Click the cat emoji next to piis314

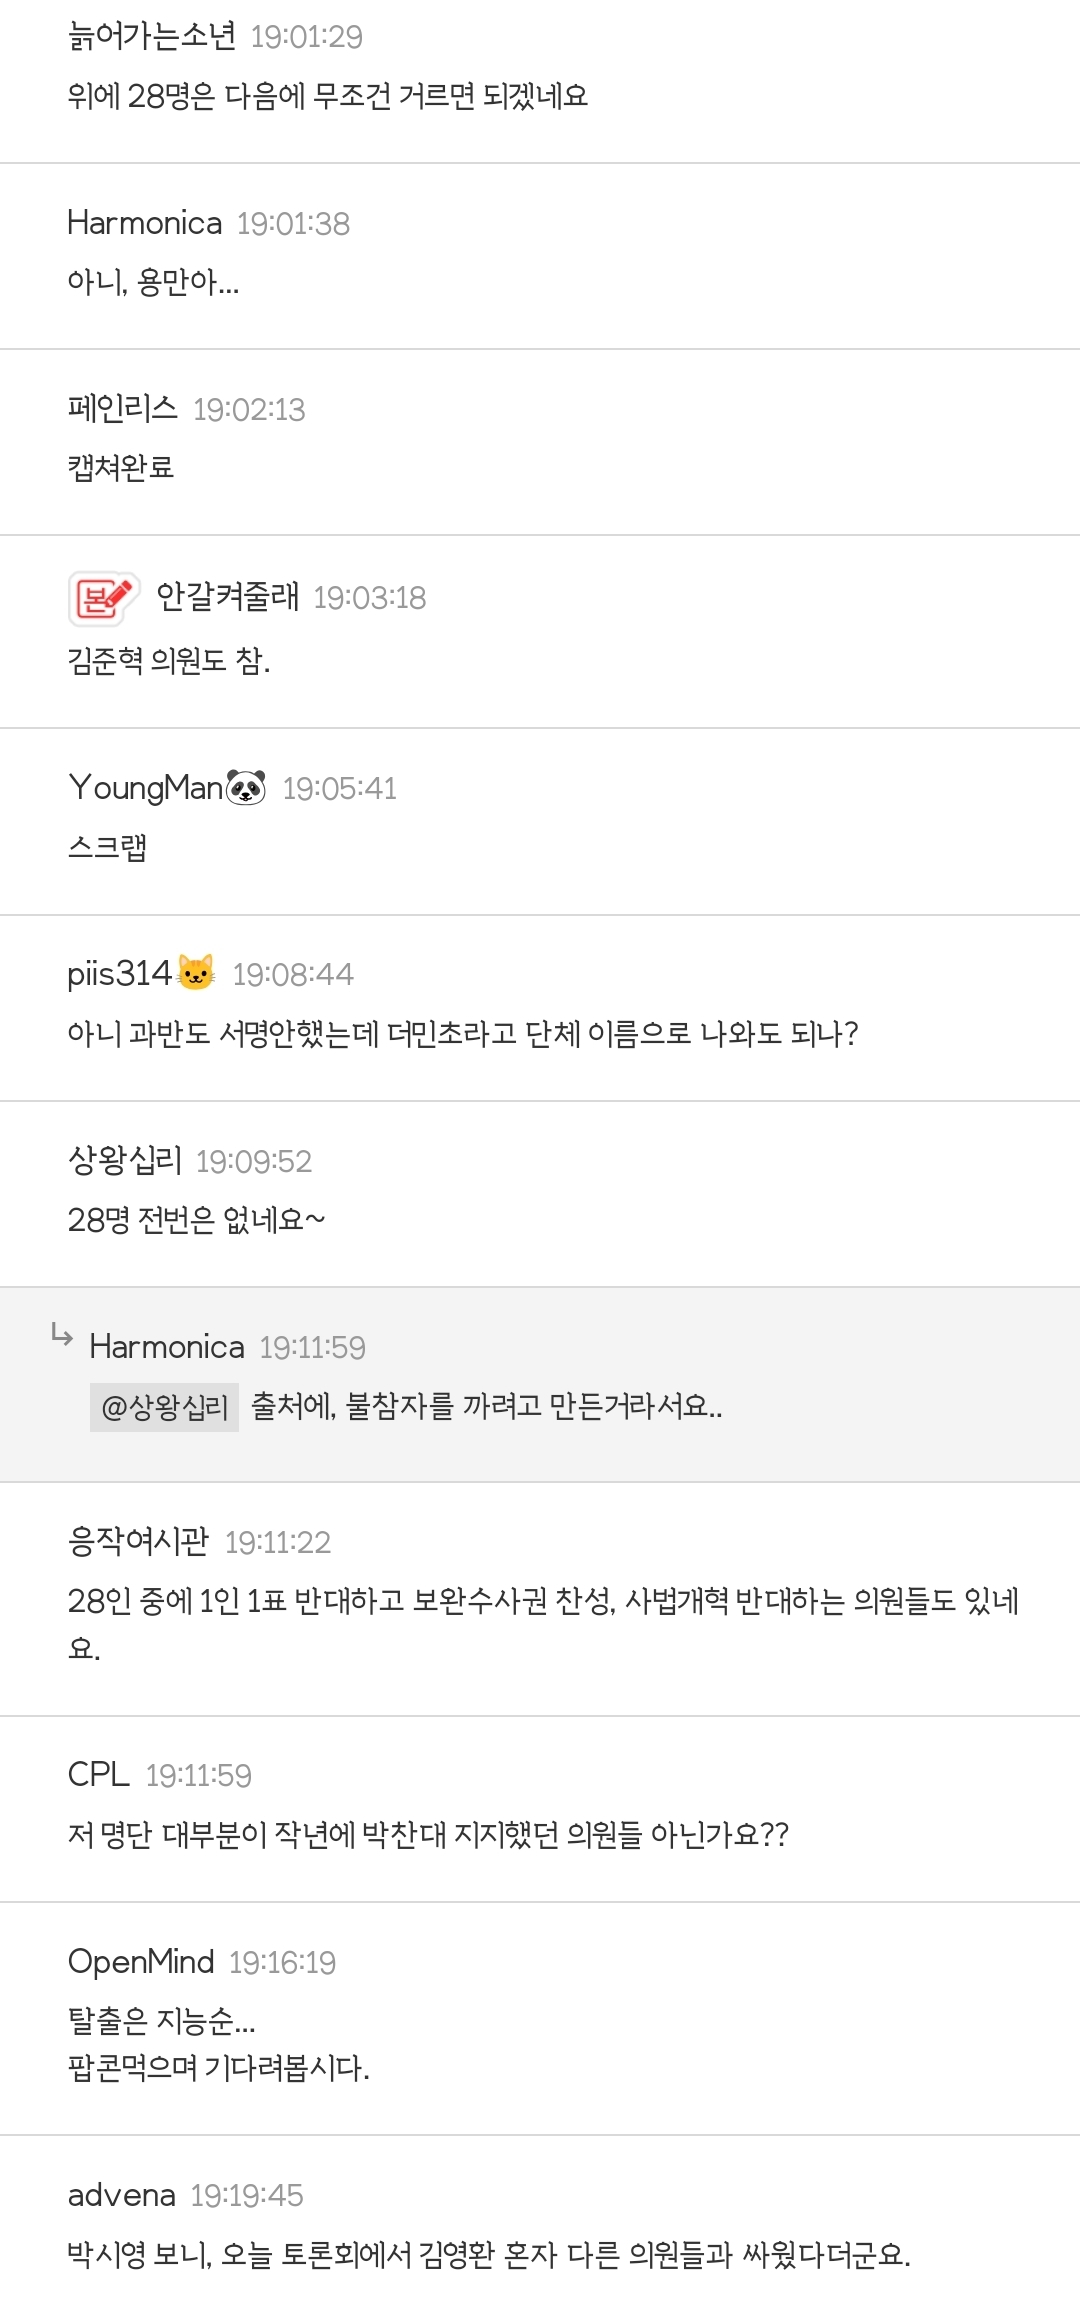196,973
